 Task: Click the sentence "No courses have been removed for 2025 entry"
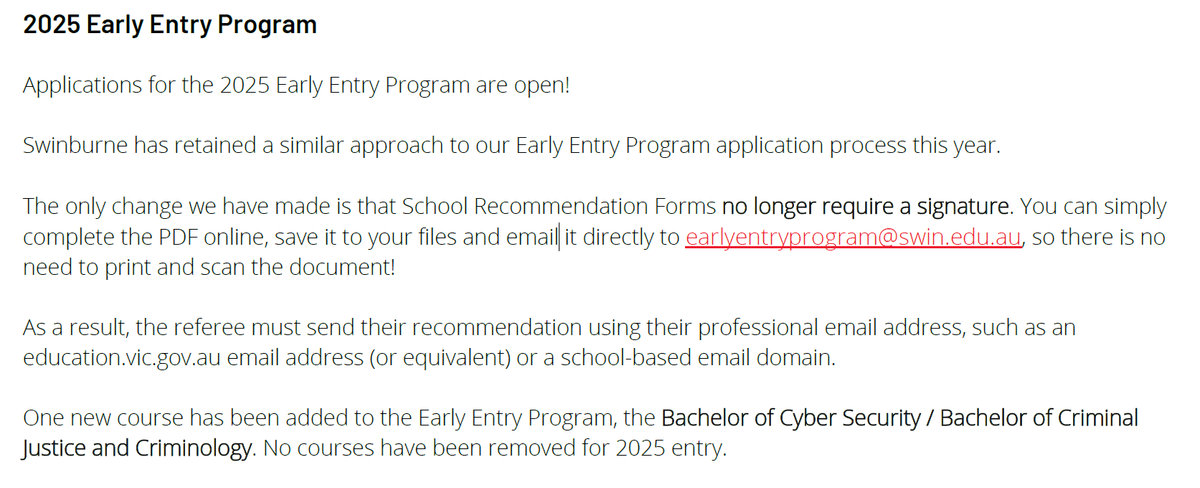494,449
